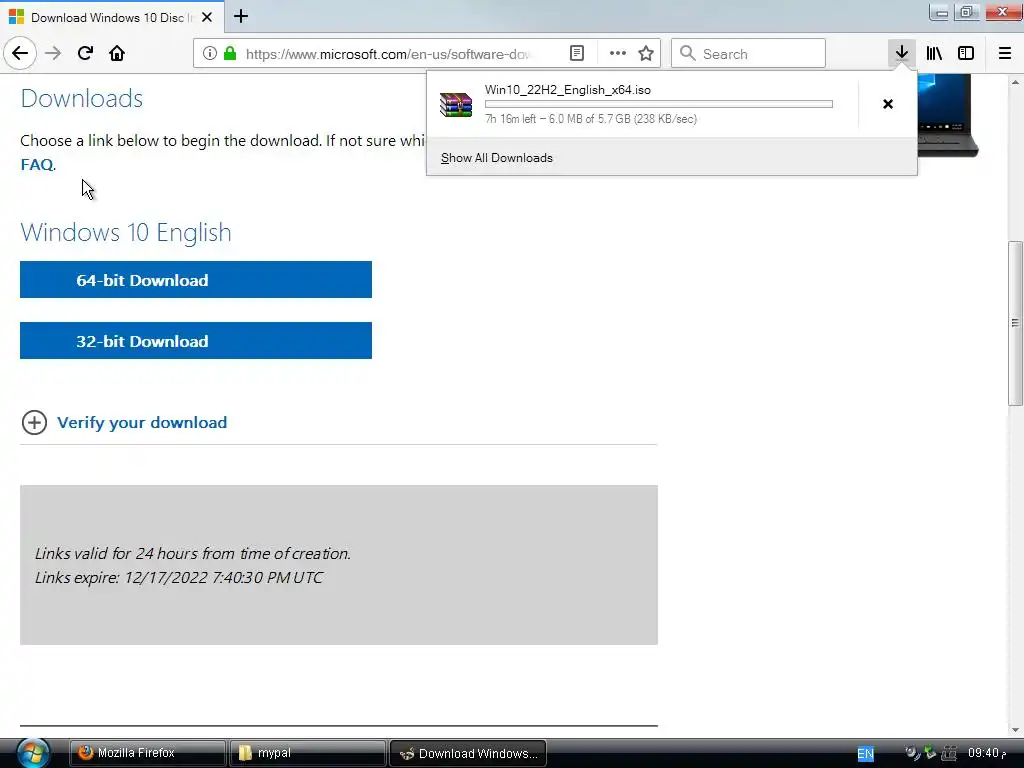The height and width of the screenshot is (768, 1024).
Task: Open the Library bookshelf icon
Action: click(x=934, y=54)
